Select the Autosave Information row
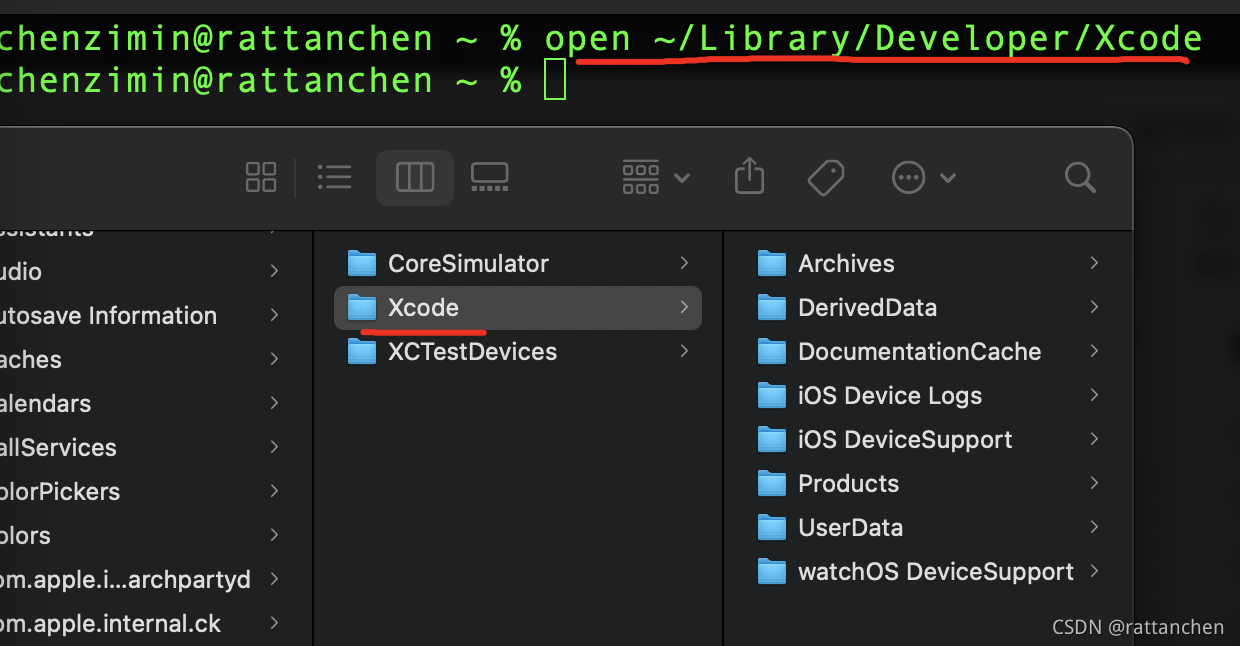This screenshot has height=646, width=1240. [x=145, y=315]
